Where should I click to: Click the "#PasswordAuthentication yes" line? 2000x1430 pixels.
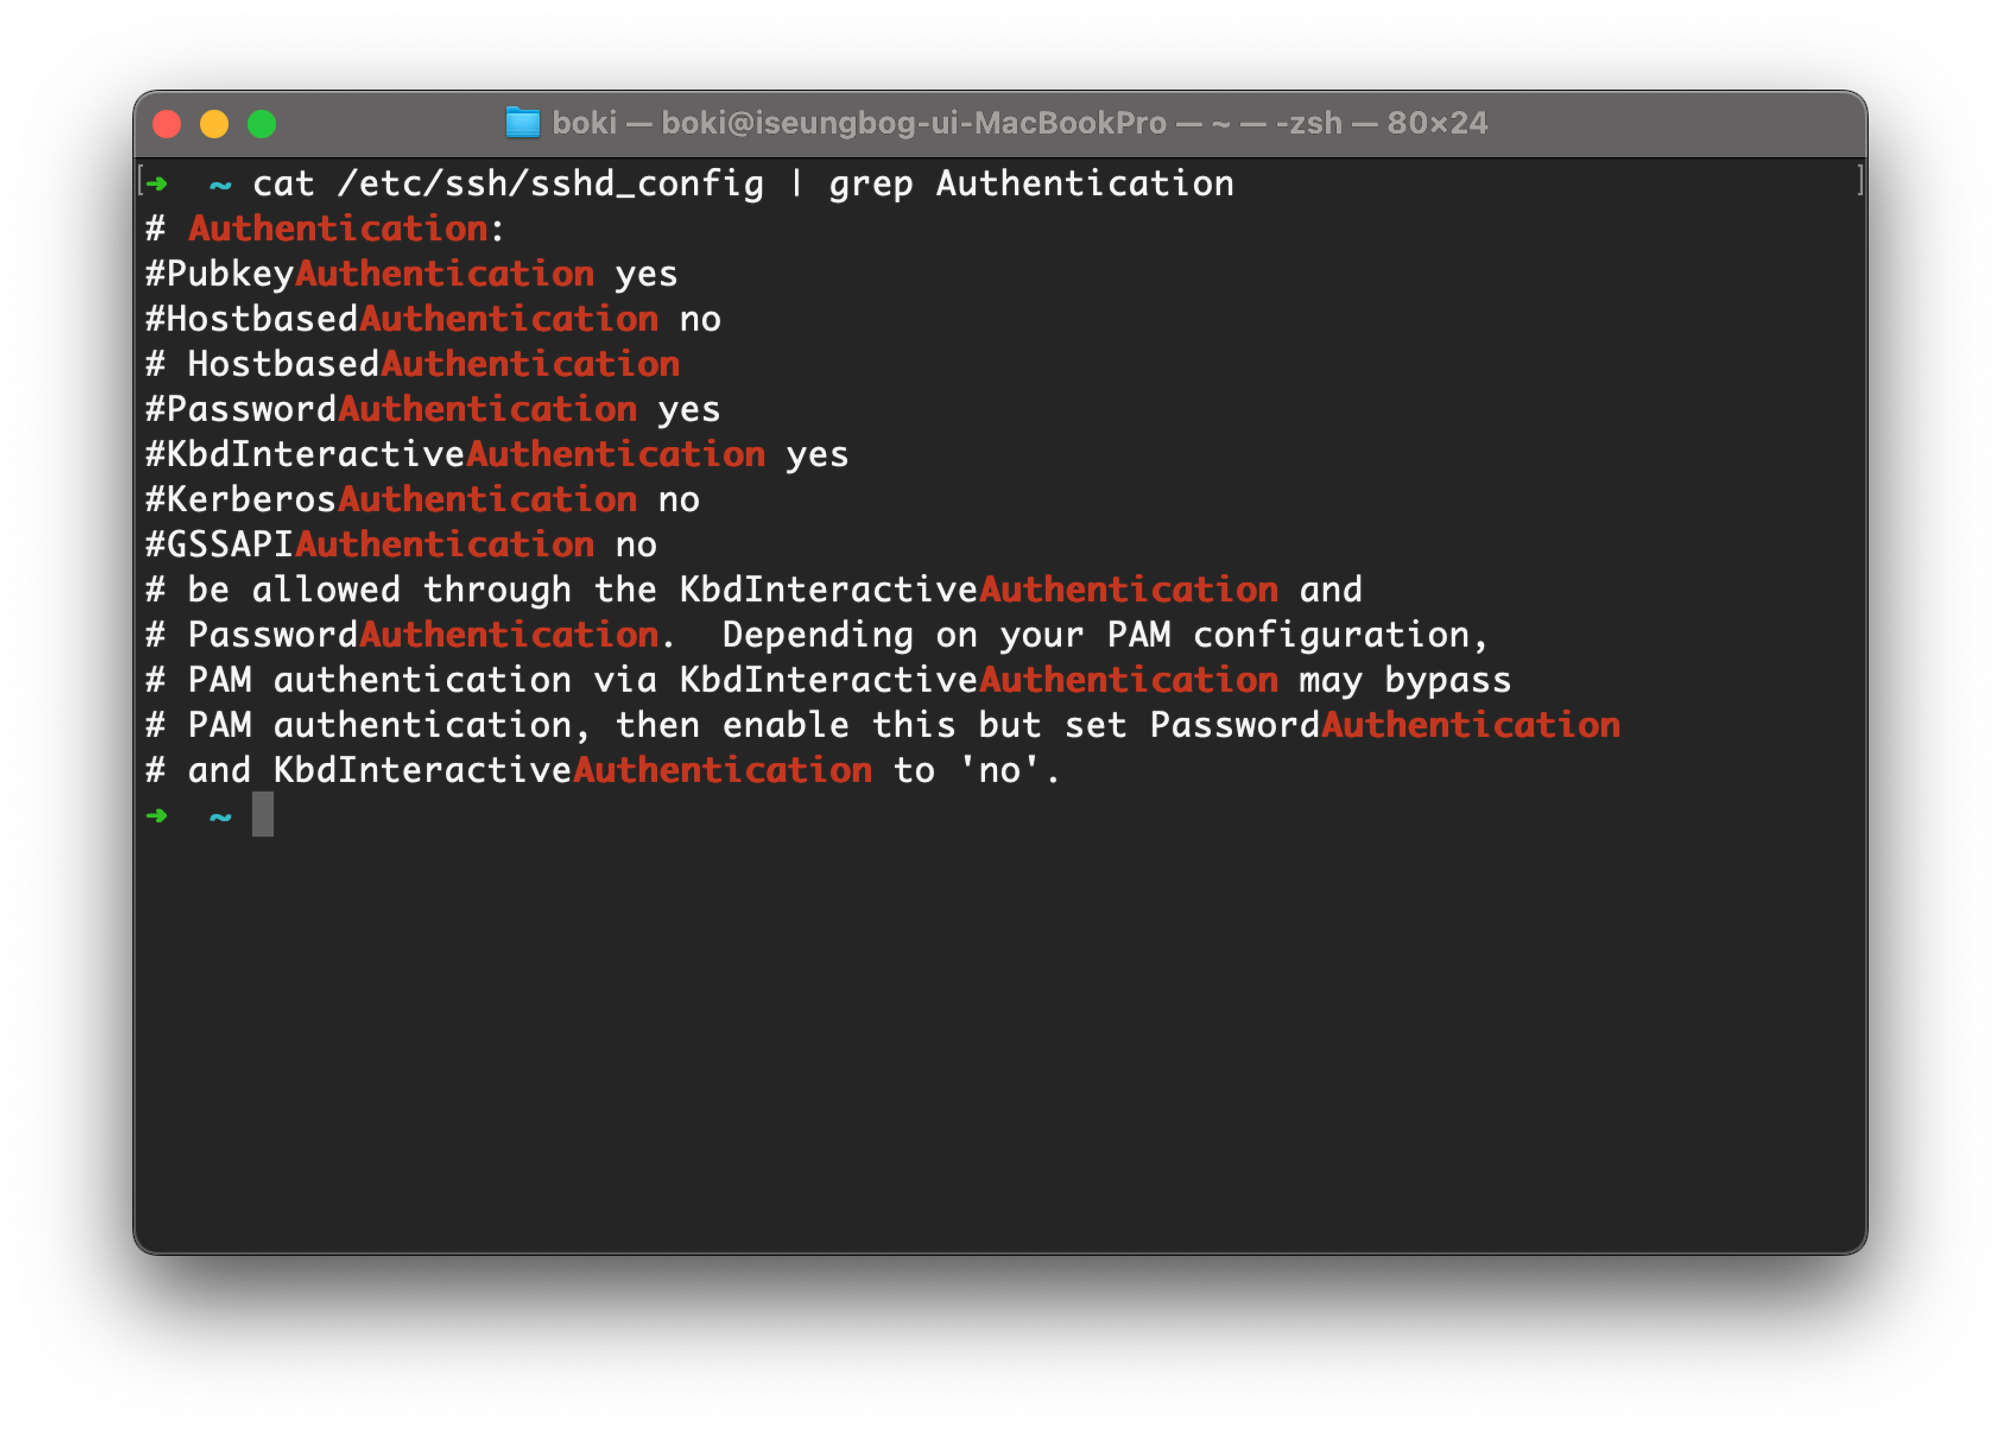click(x=432, y=409)
